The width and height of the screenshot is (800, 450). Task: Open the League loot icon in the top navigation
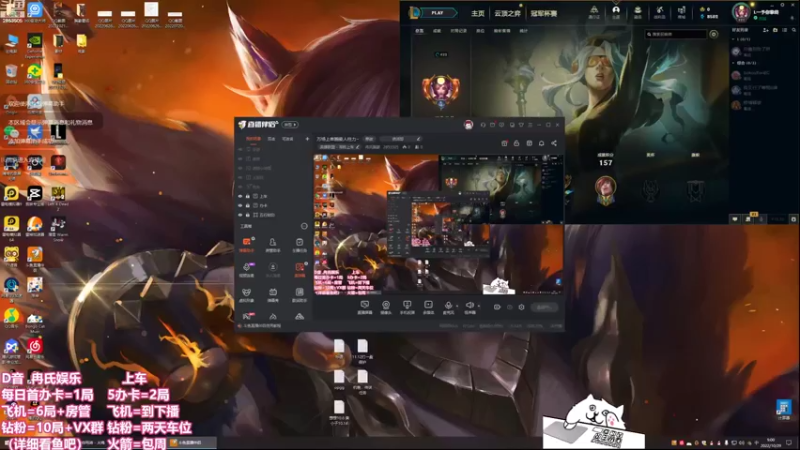pos(660,12)
